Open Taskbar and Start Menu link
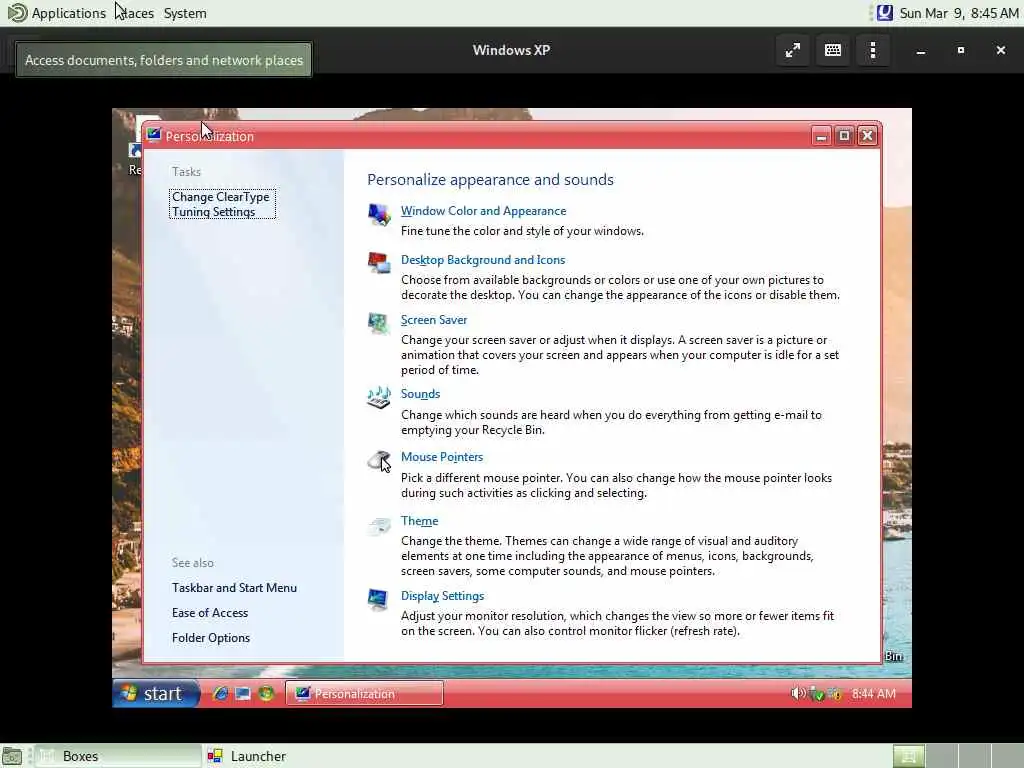The width and height of the screenshot is (1024, 768). coord(234,588)
